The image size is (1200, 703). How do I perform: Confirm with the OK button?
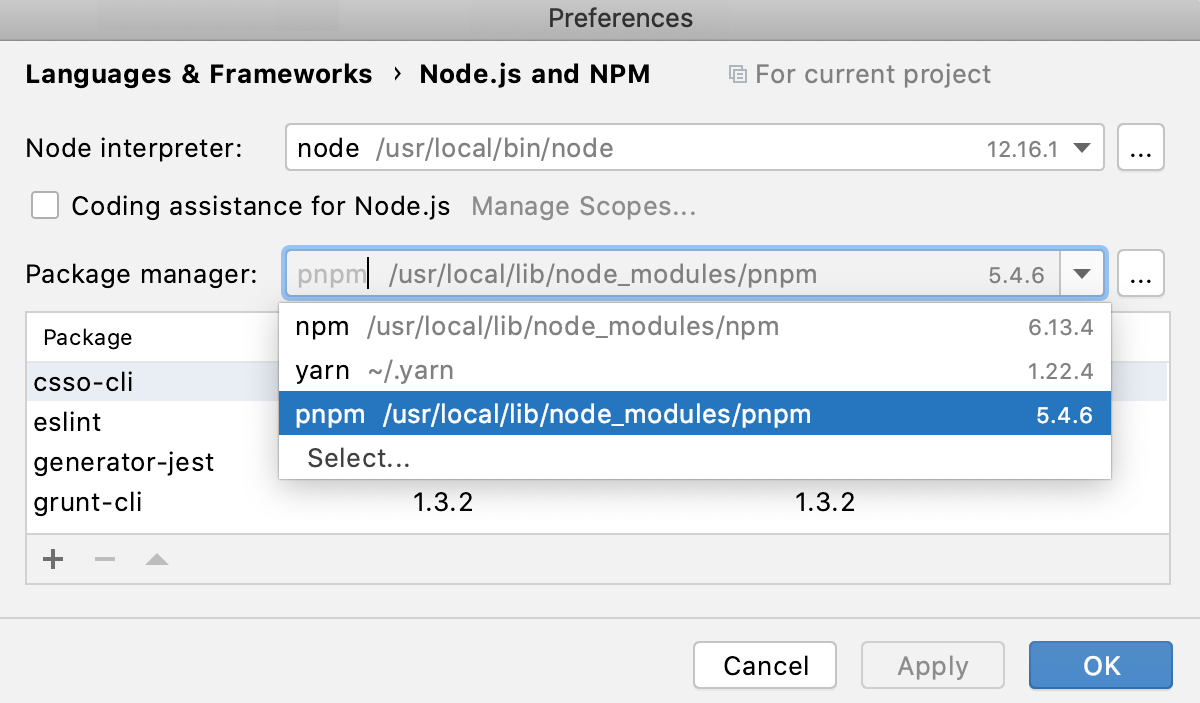point(1101,666)
